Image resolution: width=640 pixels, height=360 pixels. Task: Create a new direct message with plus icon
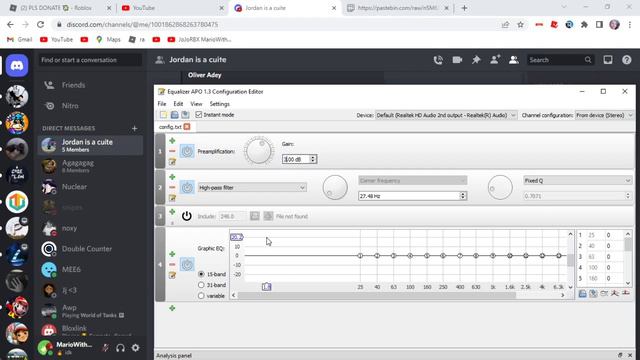(135, 129)
